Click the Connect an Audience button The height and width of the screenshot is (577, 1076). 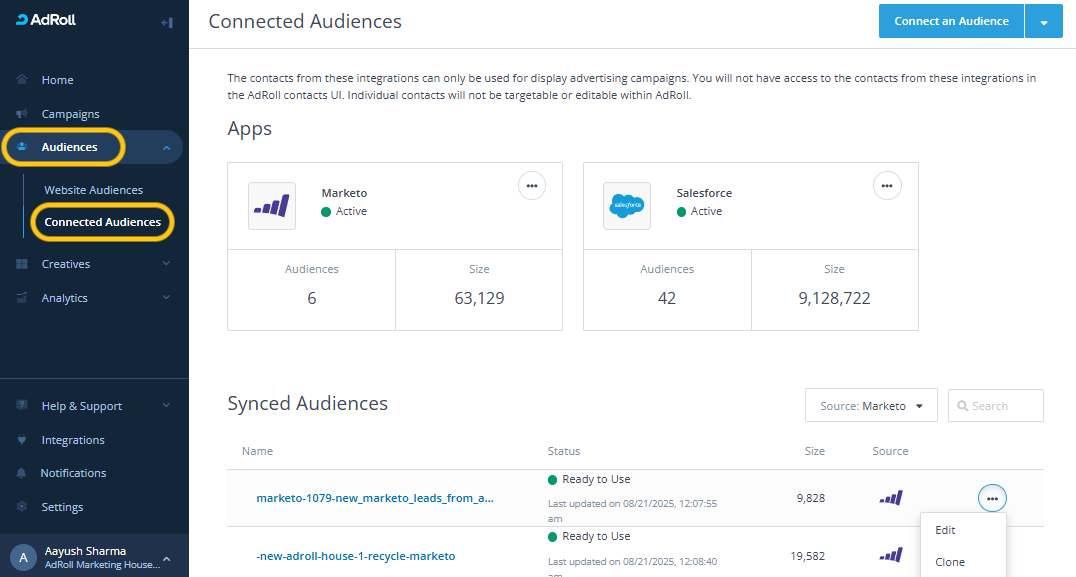(x=950, y=22)
